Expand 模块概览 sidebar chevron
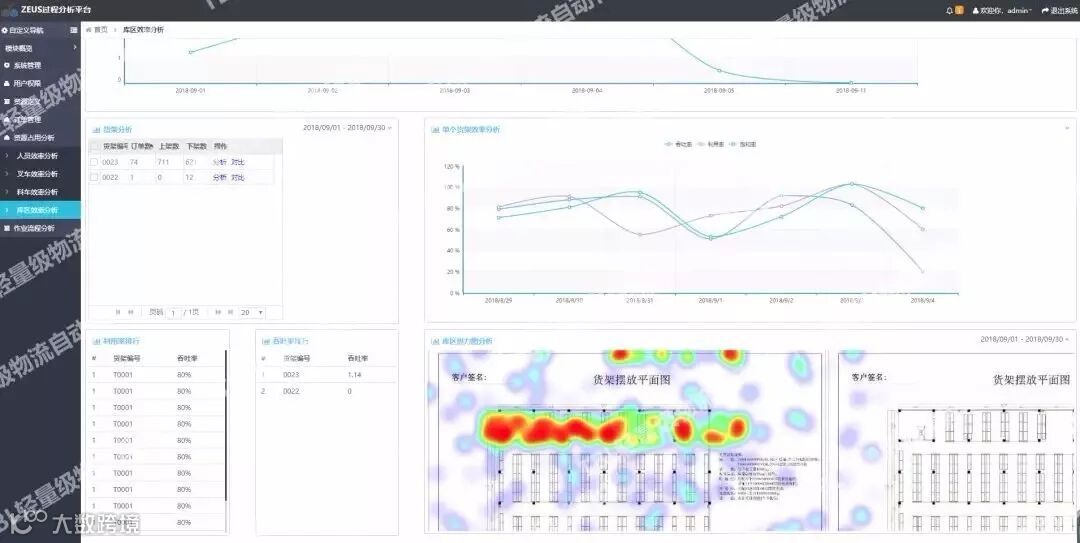The width and height of the screenshot is (1080, 543). click(x=74, y=48)
